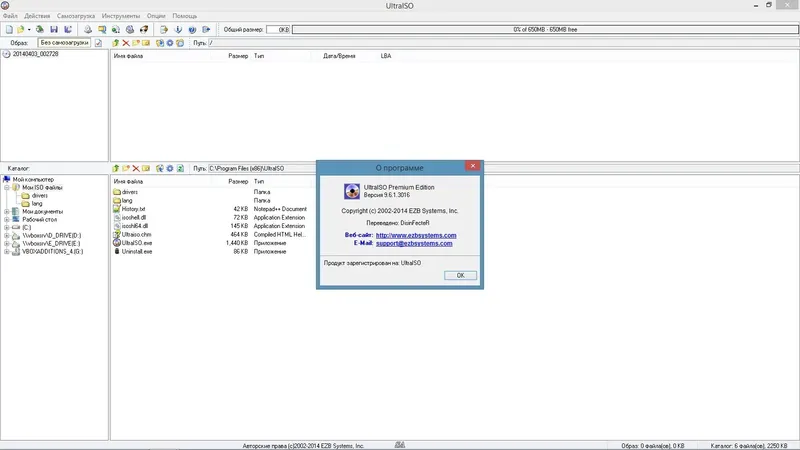800x450 pixels.
Task: Click the blue gear icon in image toolbar
Action: pyautogui.click(x=170, y=43)
